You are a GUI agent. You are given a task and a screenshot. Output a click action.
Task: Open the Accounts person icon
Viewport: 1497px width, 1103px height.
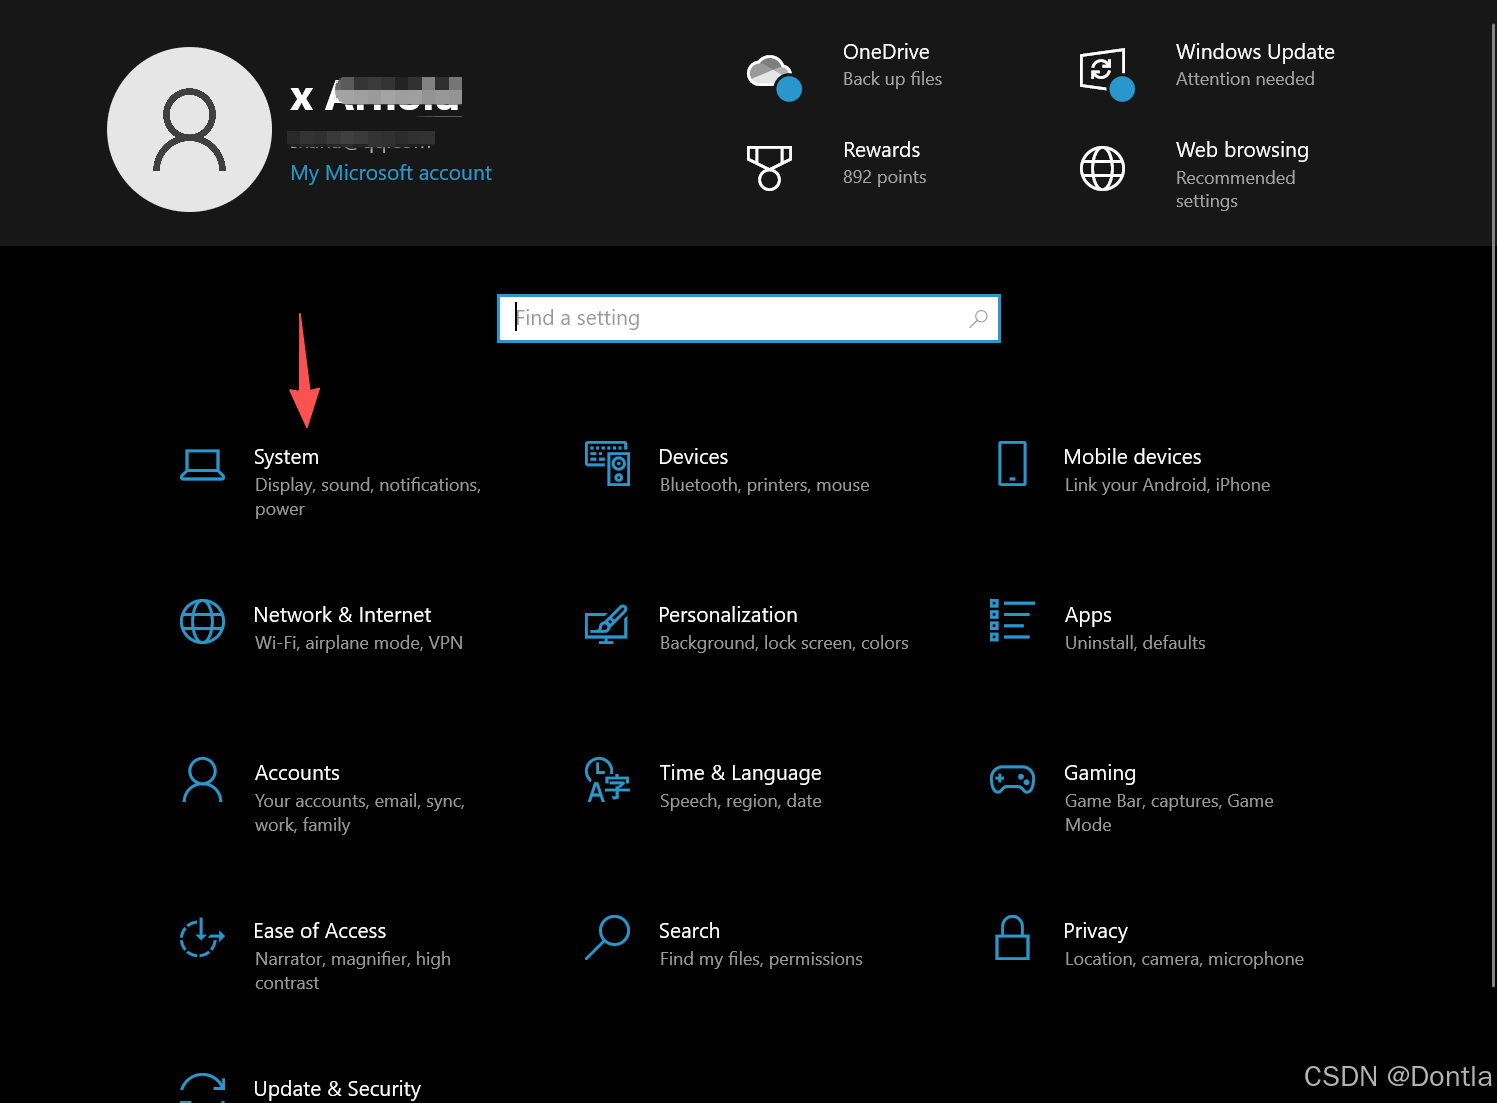tap(202, 780)
